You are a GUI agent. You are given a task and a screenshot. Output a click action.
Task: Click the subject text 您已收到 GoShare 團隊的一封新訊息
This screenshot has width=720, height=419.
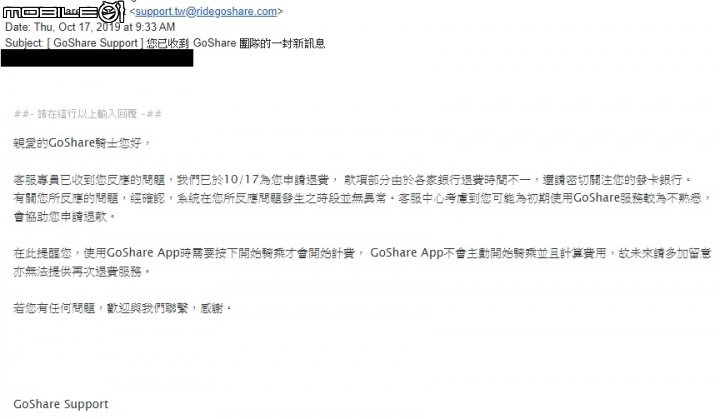[x=236, y=43]
